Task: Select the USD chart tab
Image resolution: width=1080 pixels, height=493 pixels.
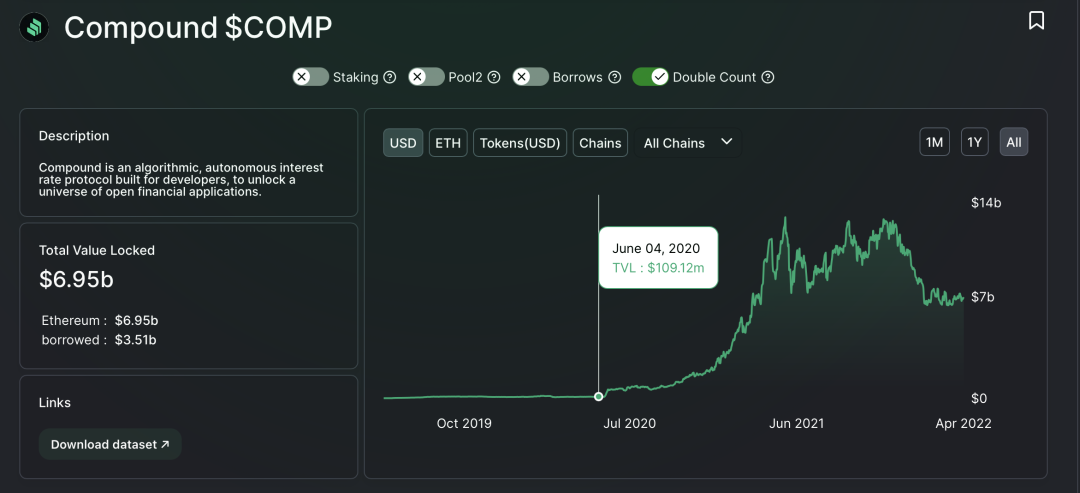Action: [403, 143]
